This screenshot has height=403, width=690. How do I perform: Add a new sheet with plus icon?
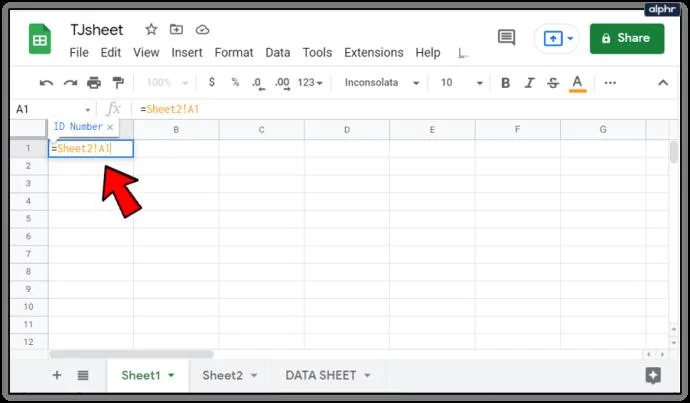tap(57, 375)
